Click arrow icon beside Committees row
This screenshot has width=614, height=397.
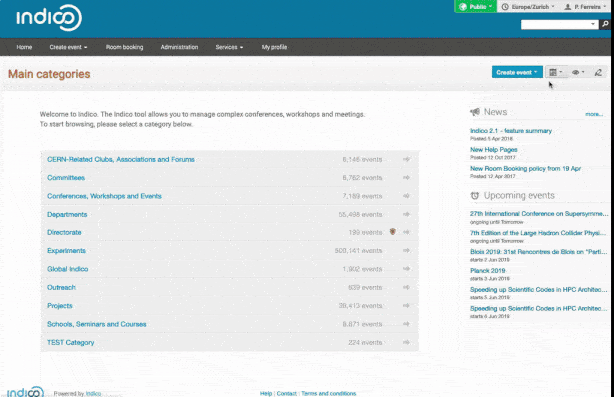coord(406,178)
